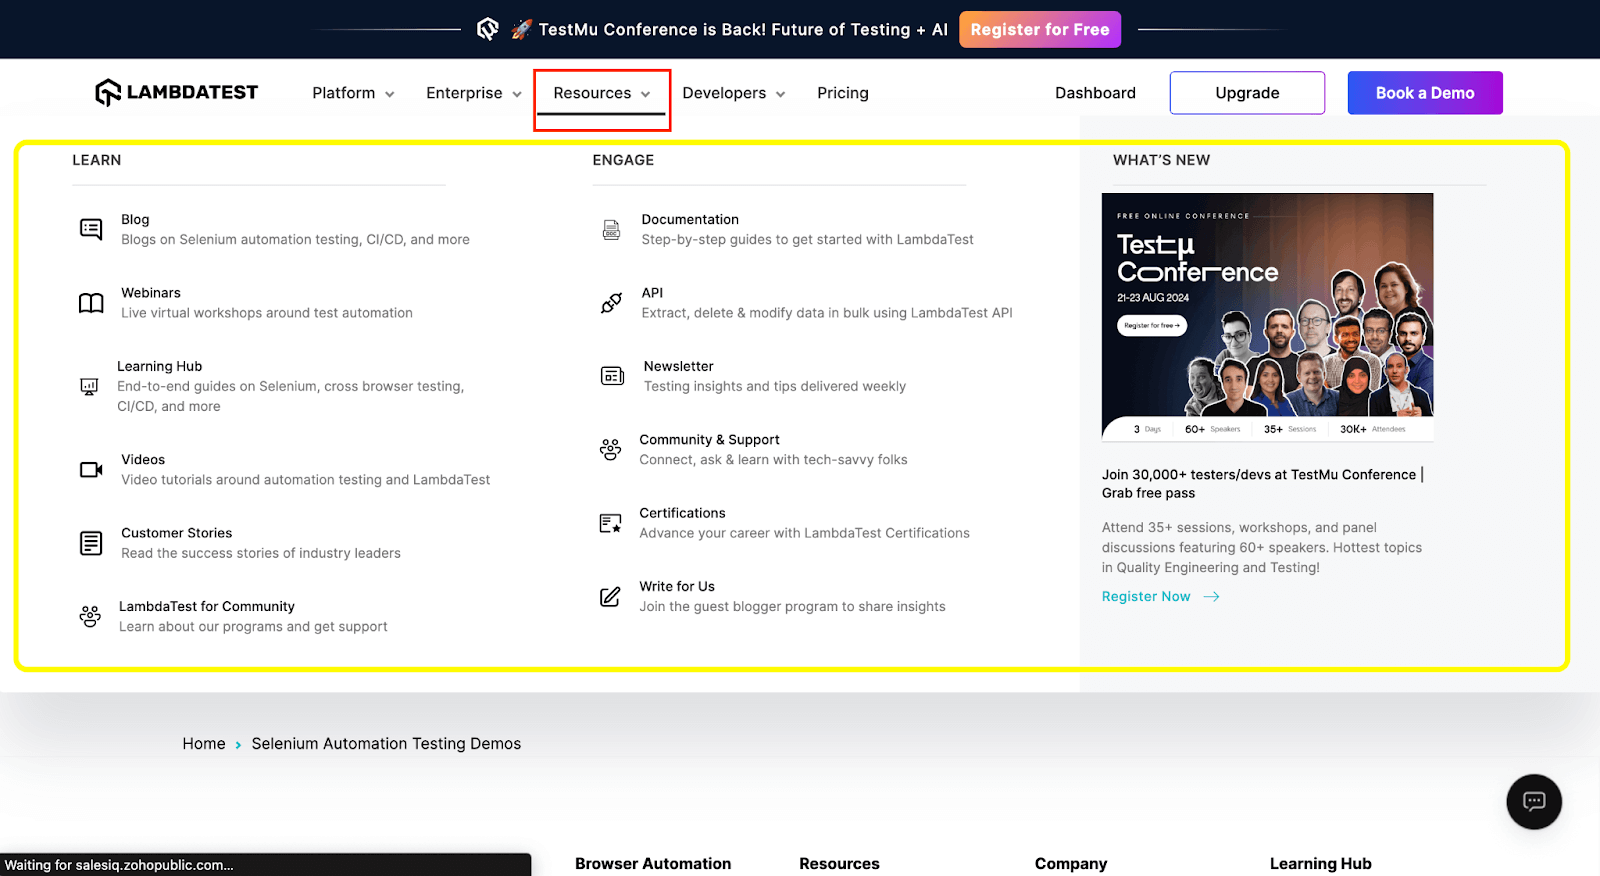Click the LambdaTest for Community people icon
Screen dimensions: 1600x876
click(90, 616)
